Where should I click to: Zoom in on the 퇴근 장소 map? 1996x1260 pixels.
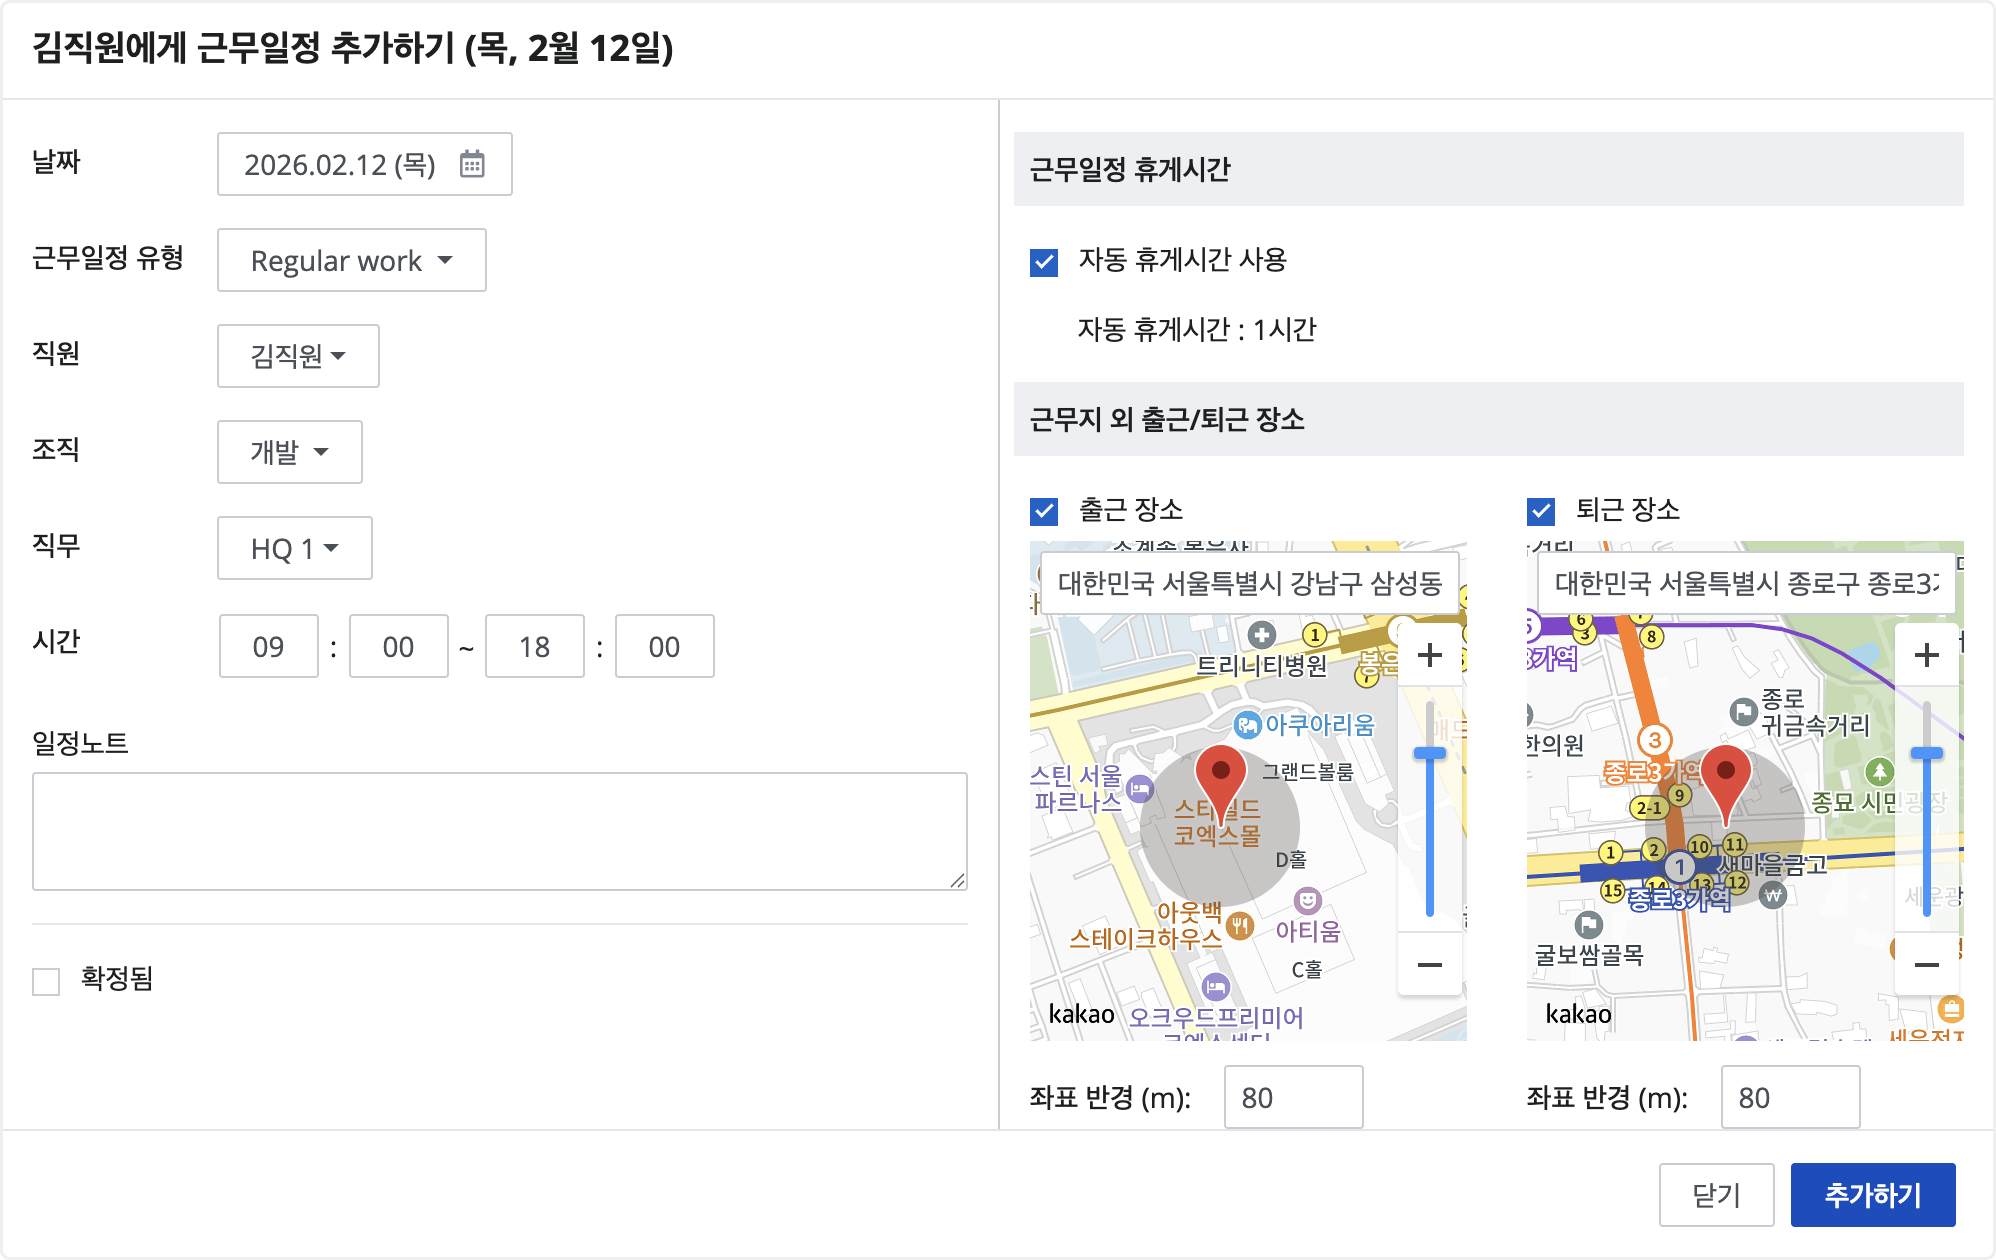pyautogui.click(x=1926, y=655)
